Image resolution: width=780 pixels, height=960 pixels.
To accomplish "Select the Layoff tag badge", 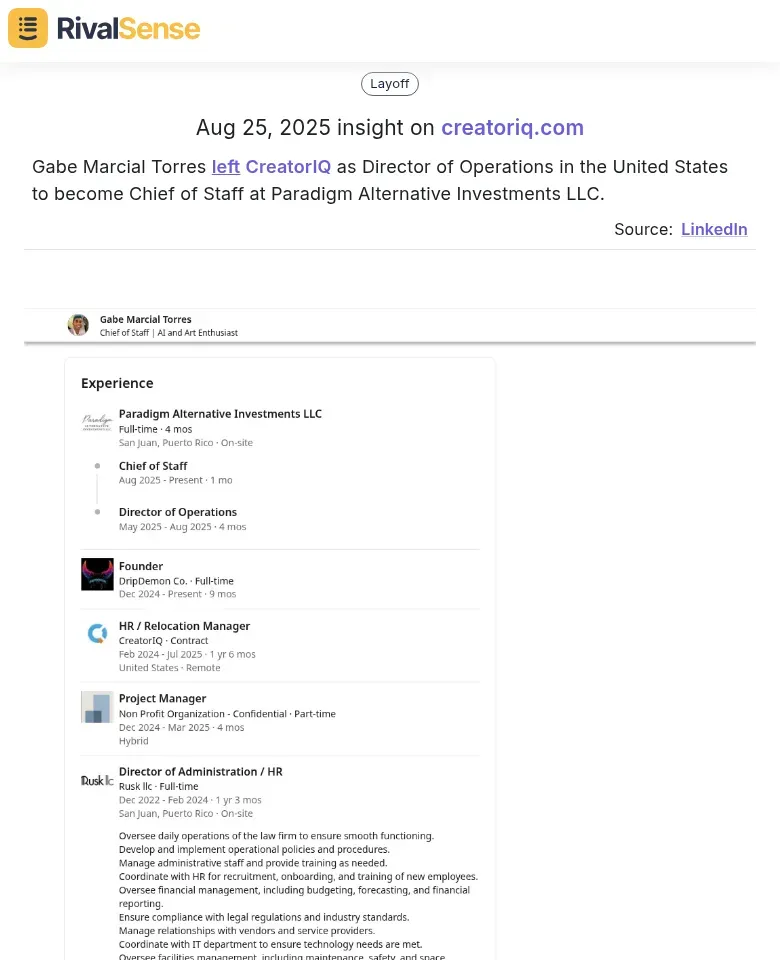I will (390, 84).
